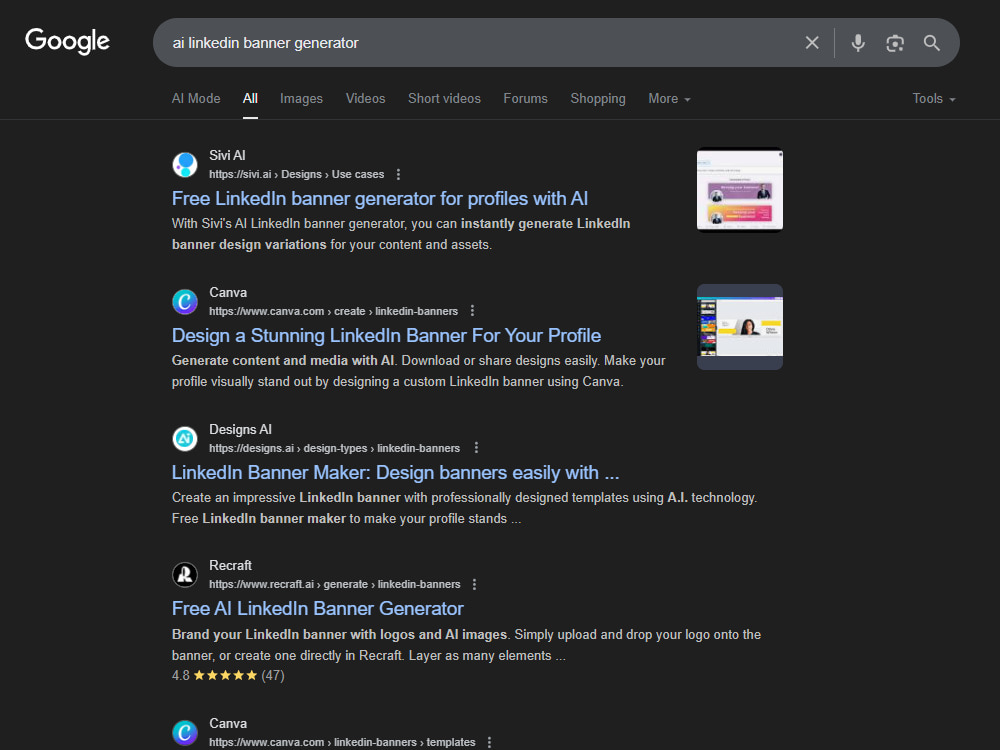Open more options for Canva templates result
Image resolution: width=1000 pixels, height=750 pixels.
tap(490, 742)
